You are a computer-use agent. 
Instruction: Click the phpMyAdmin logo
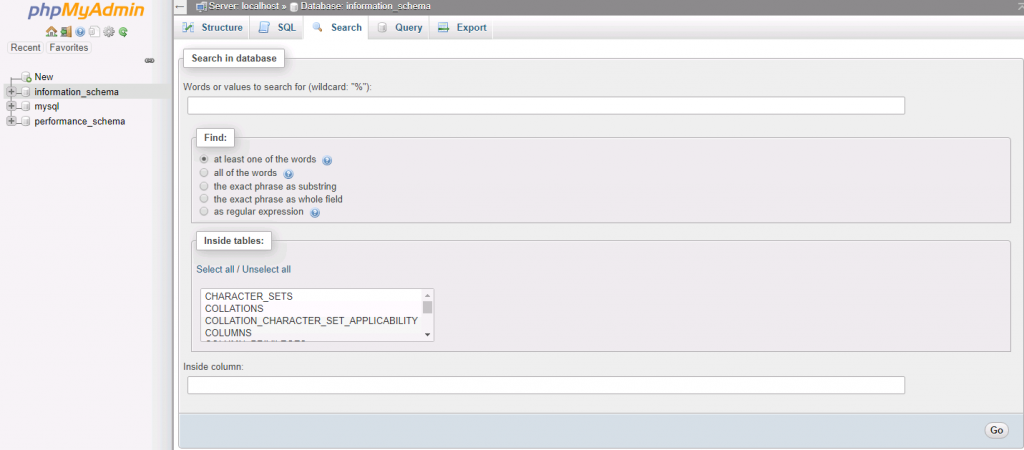(86, 12)
